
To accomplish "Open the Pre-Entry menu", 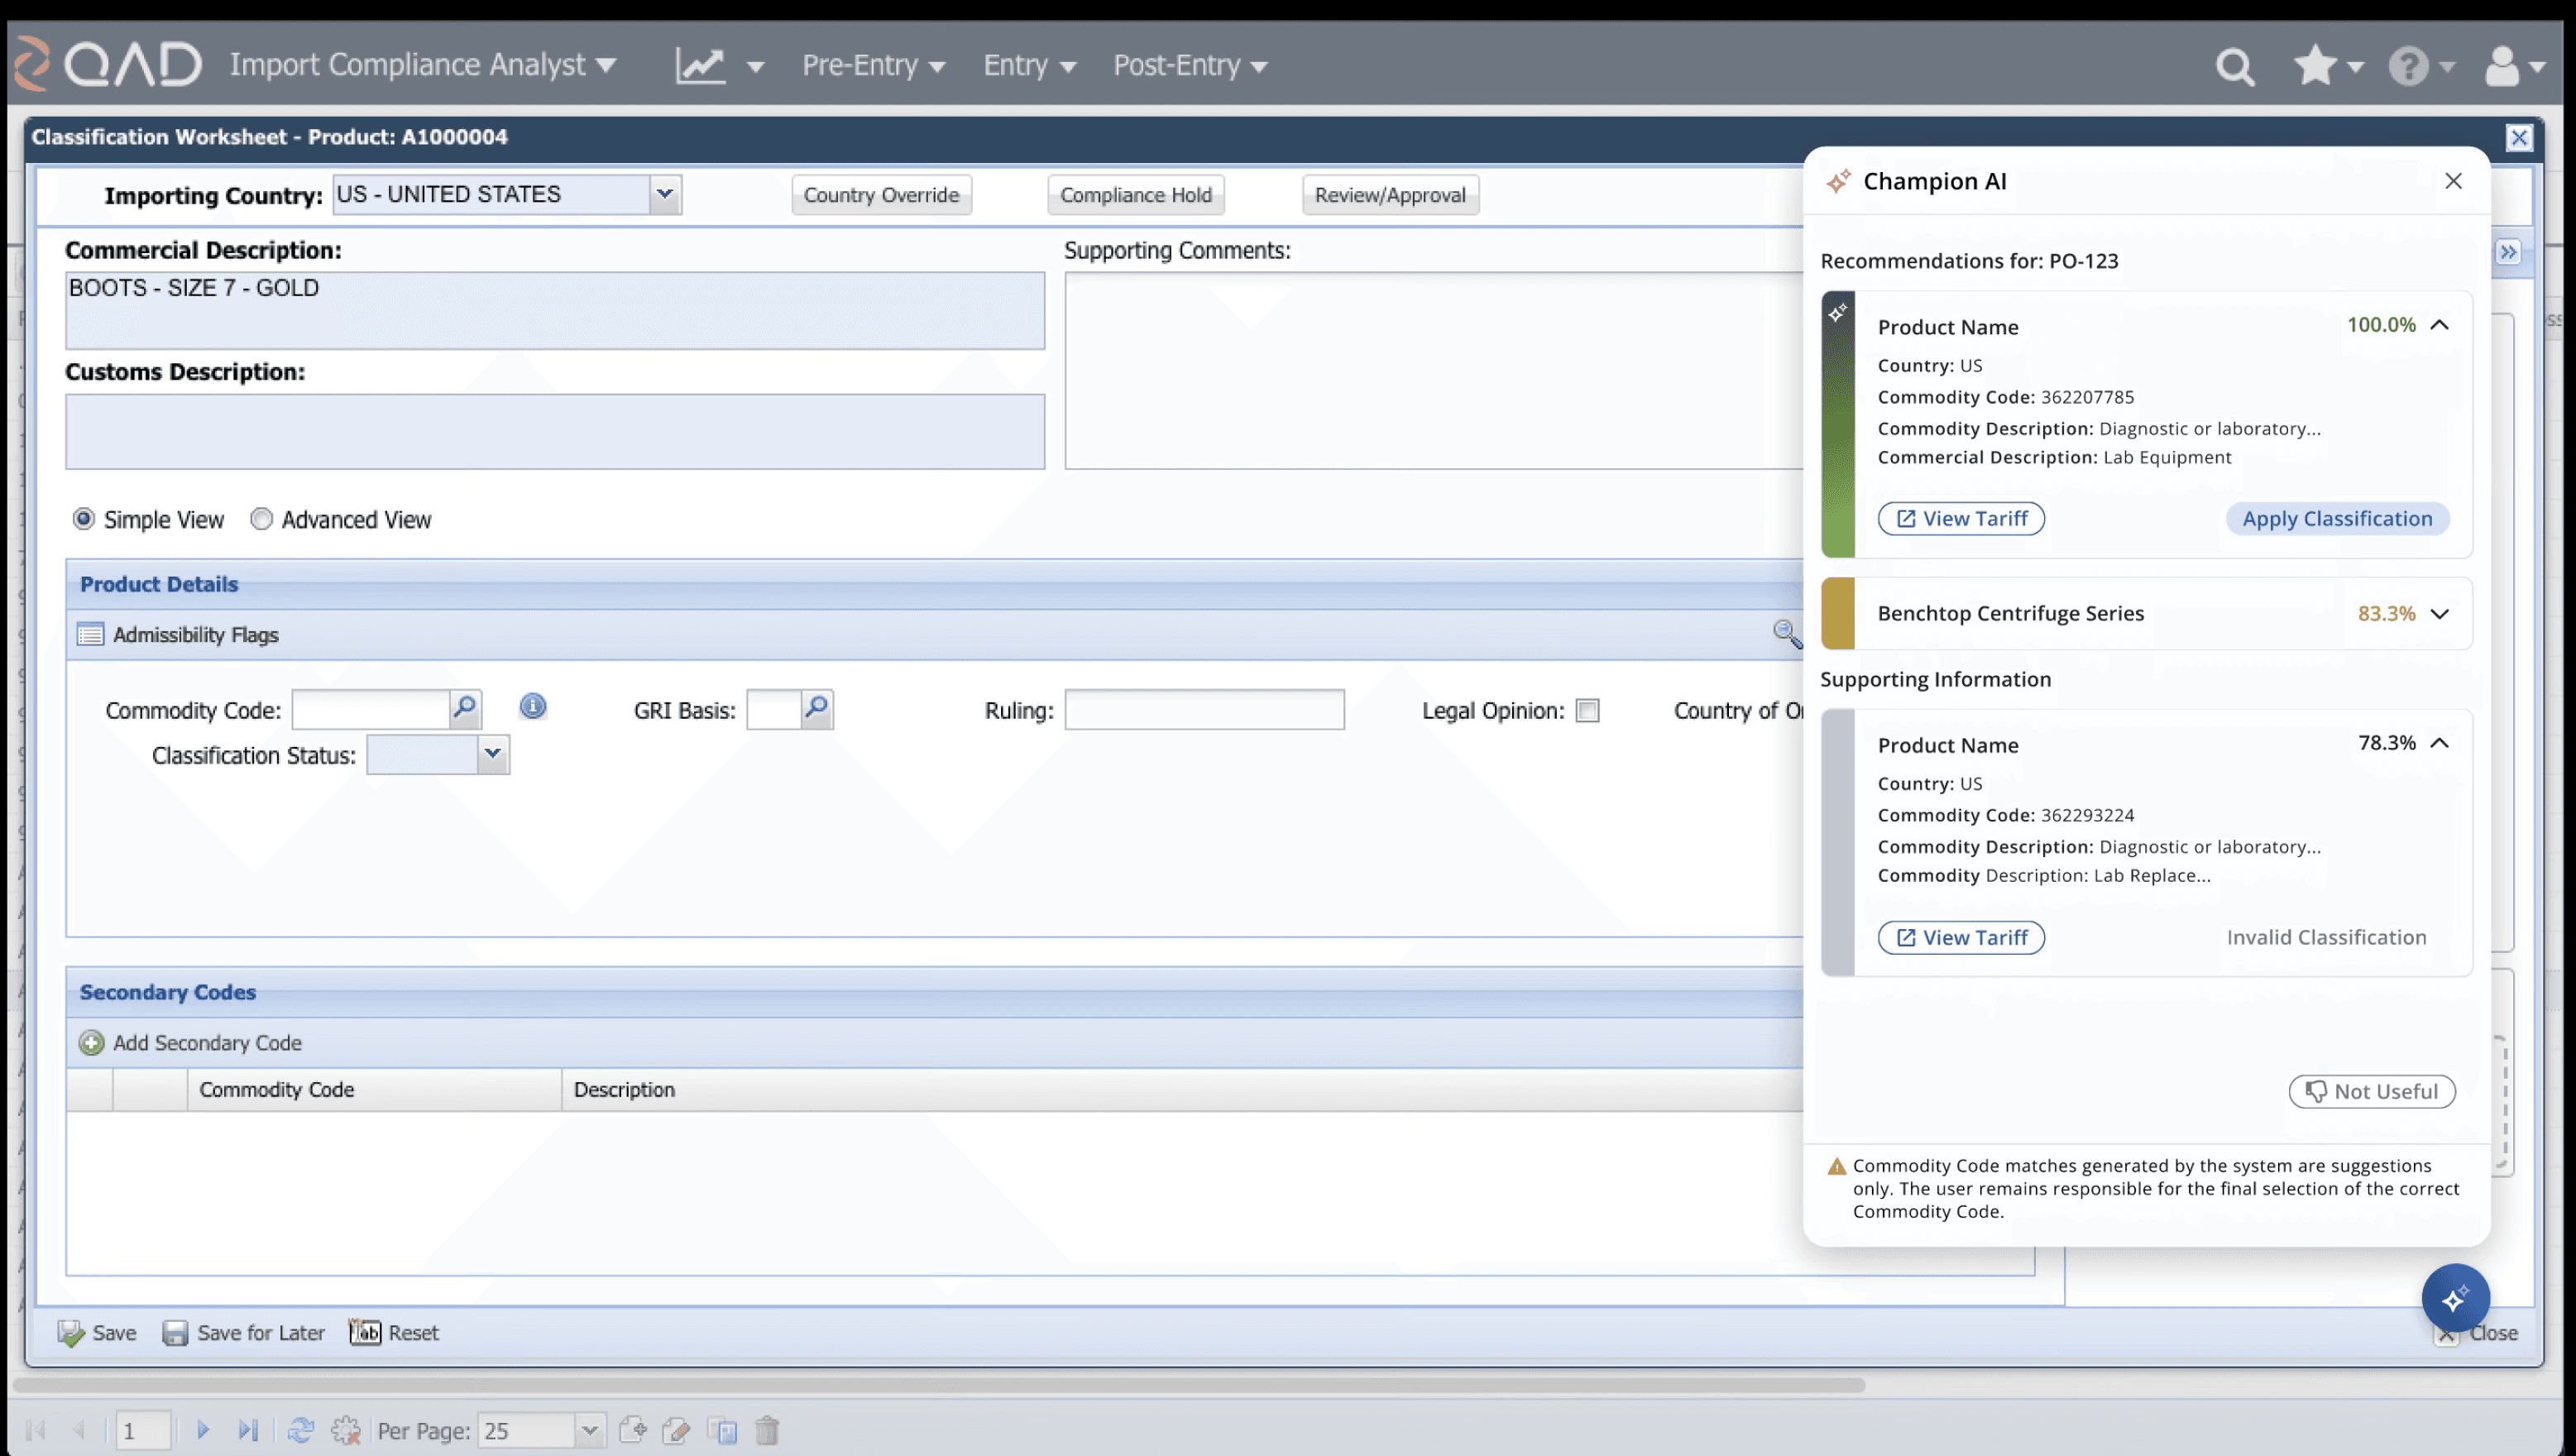I will [873, 65].
